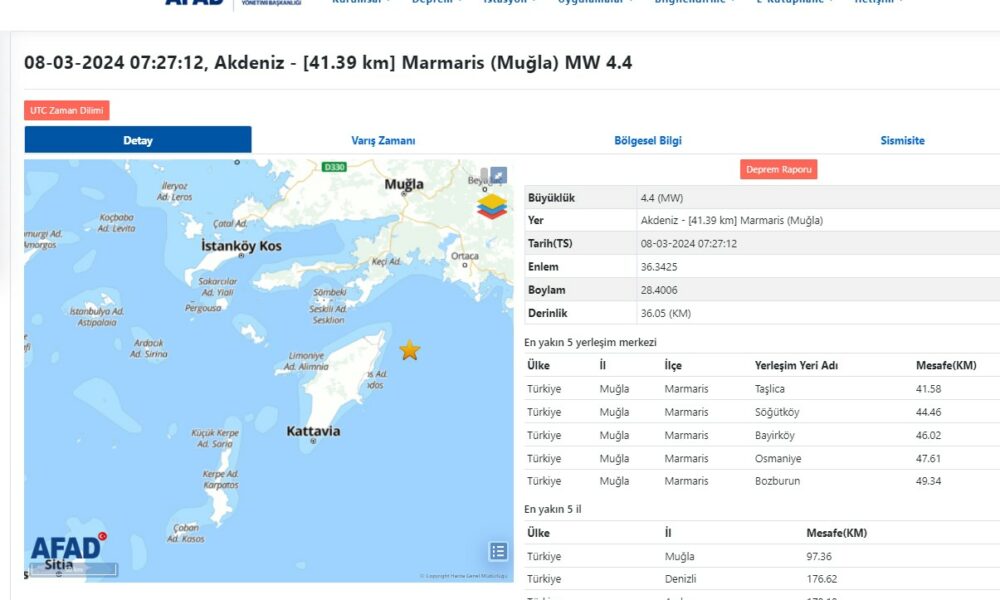Expand the Kurumsal dropdown menu
This screenshot has width=1000, height=600.
362,3
